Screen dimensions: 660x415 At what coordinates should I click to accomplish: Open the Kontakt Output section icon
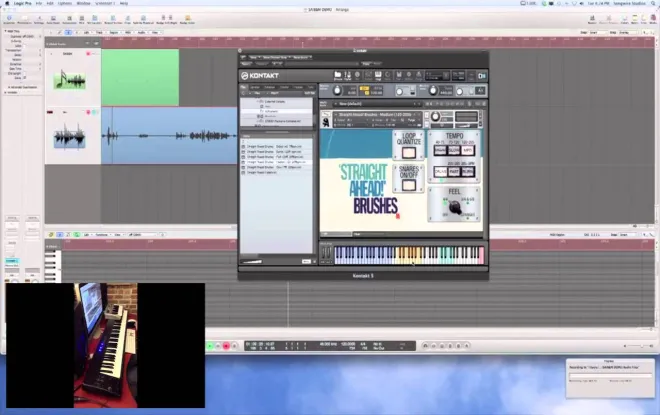(368, 75)
